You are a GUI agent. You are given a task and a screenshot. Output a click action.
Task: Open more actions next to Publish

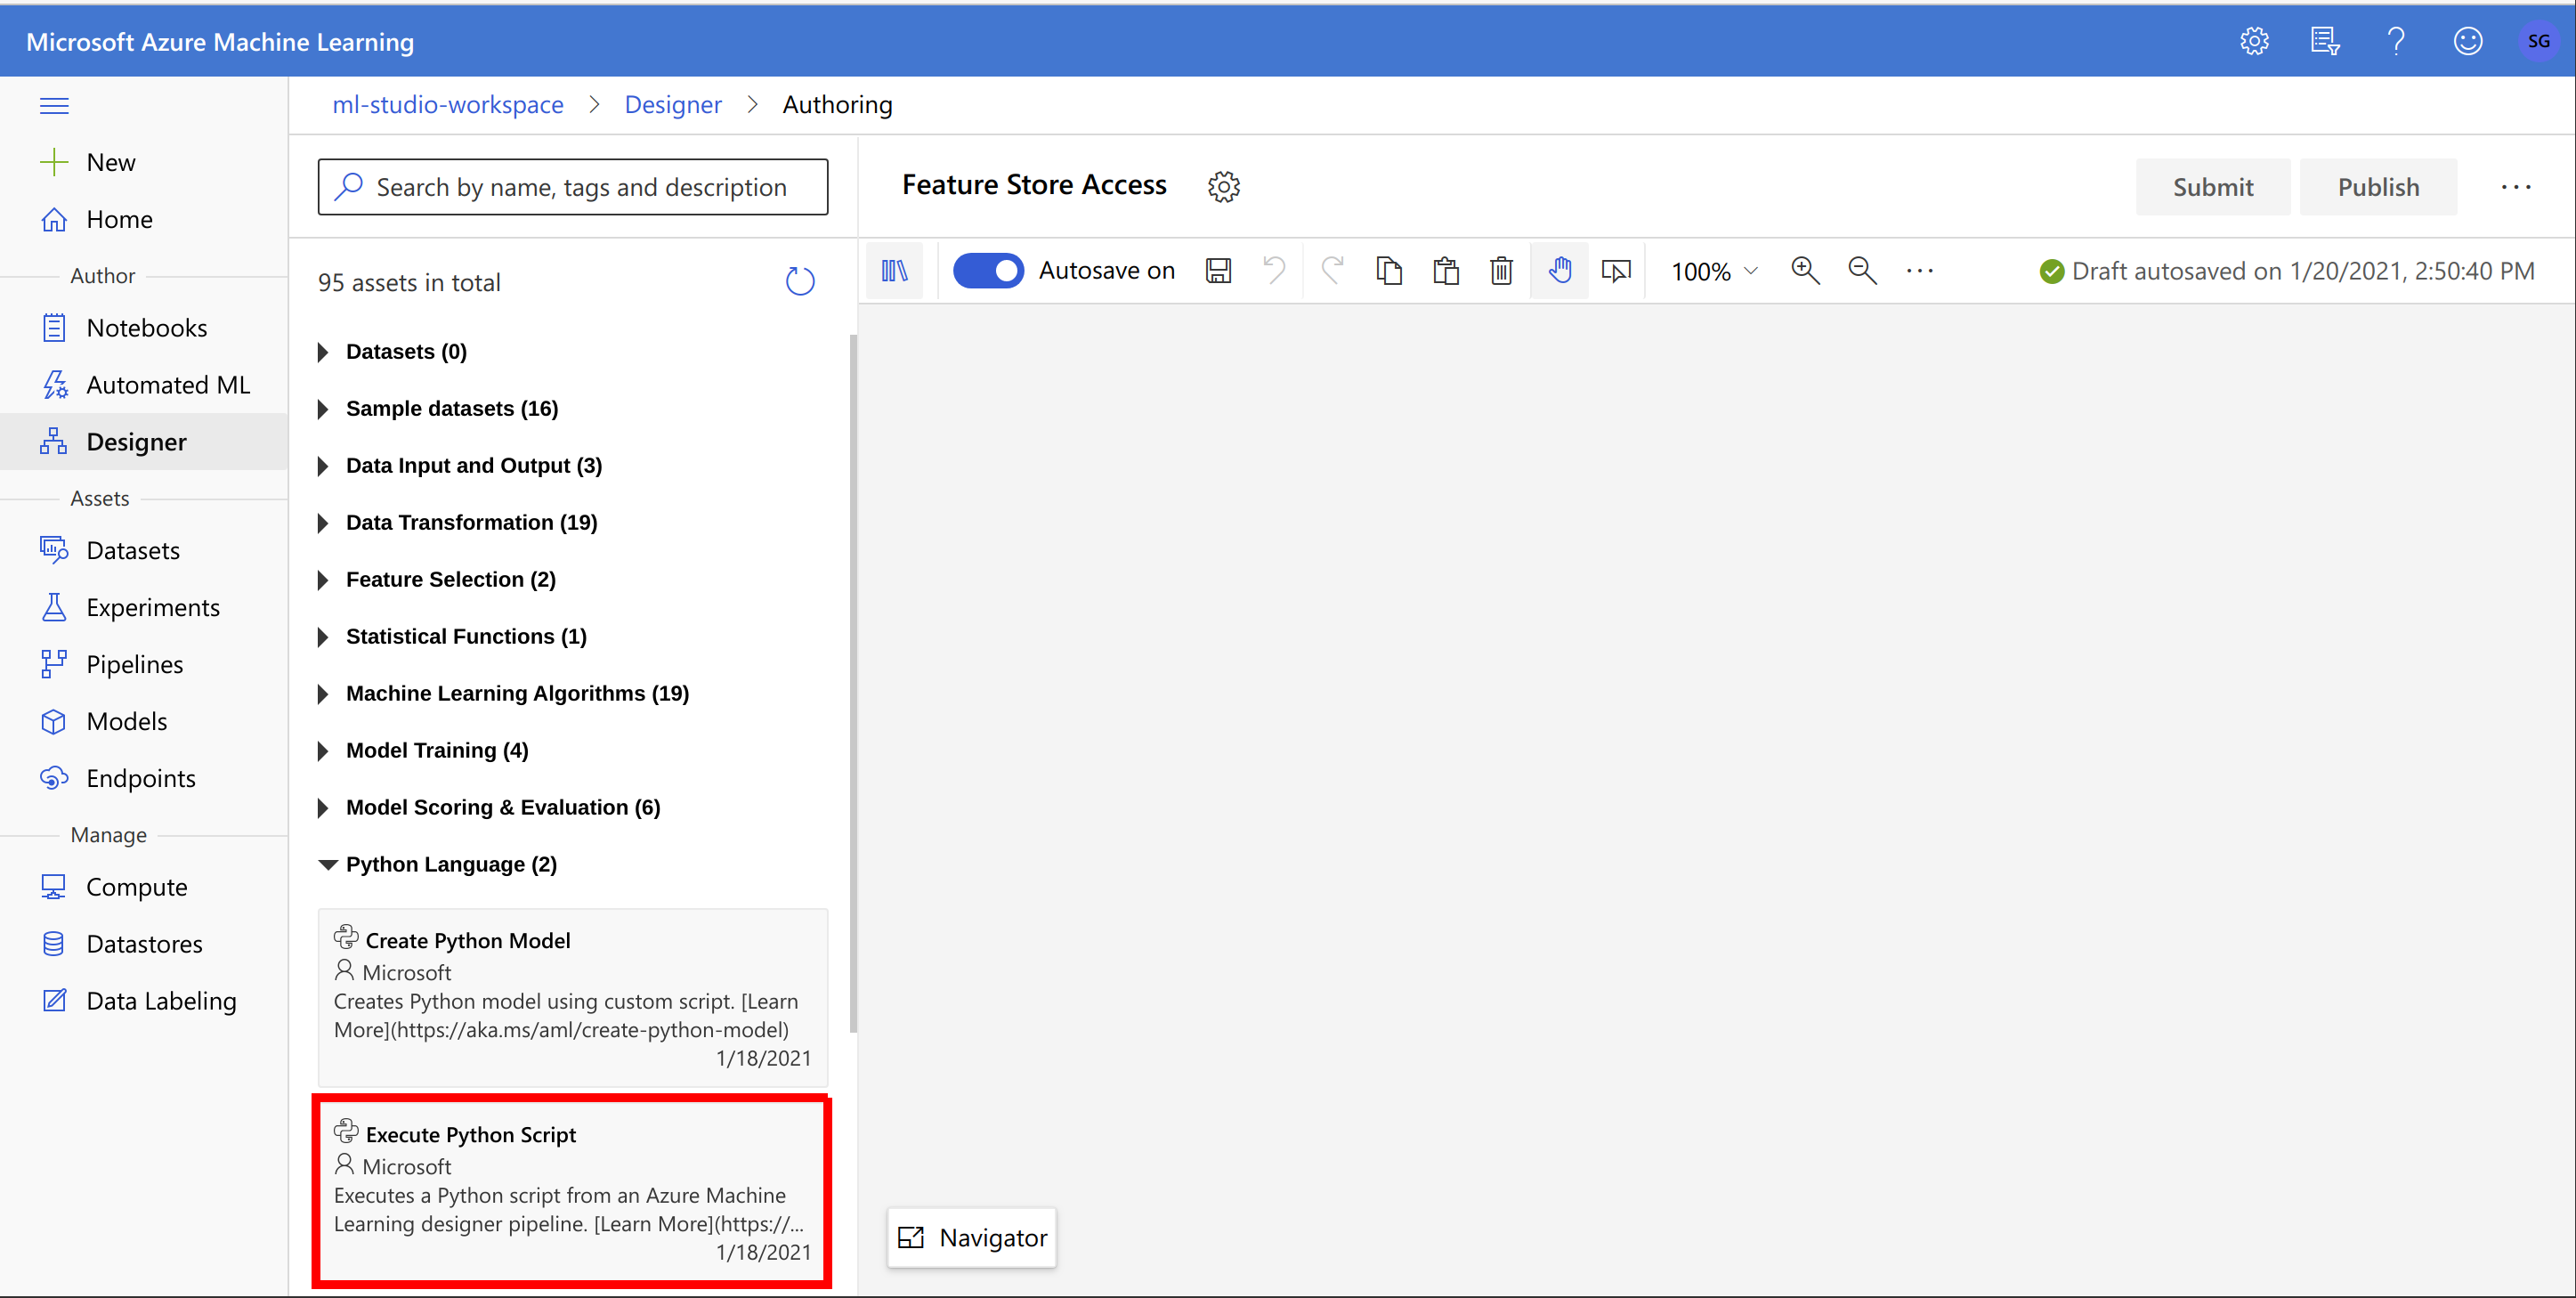coord(2516,187)
